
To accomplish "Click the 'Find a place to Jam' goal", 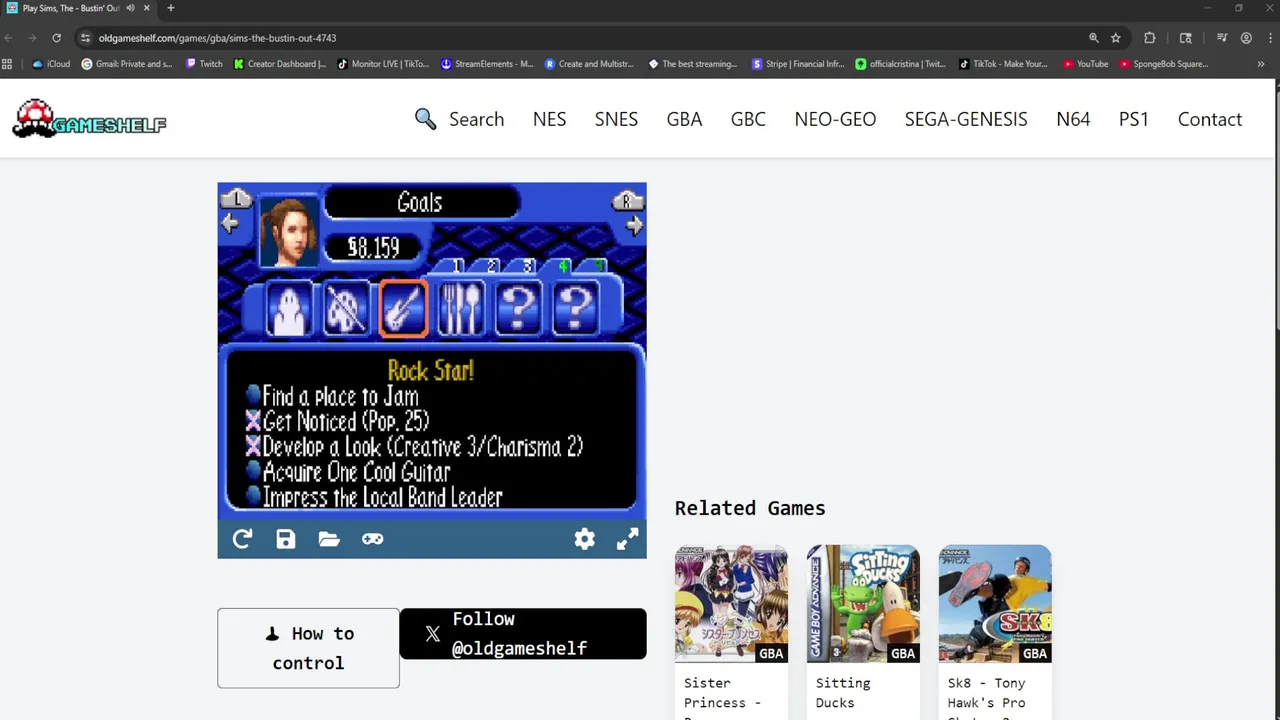I will pyautogui.click(x=333, y=396).
